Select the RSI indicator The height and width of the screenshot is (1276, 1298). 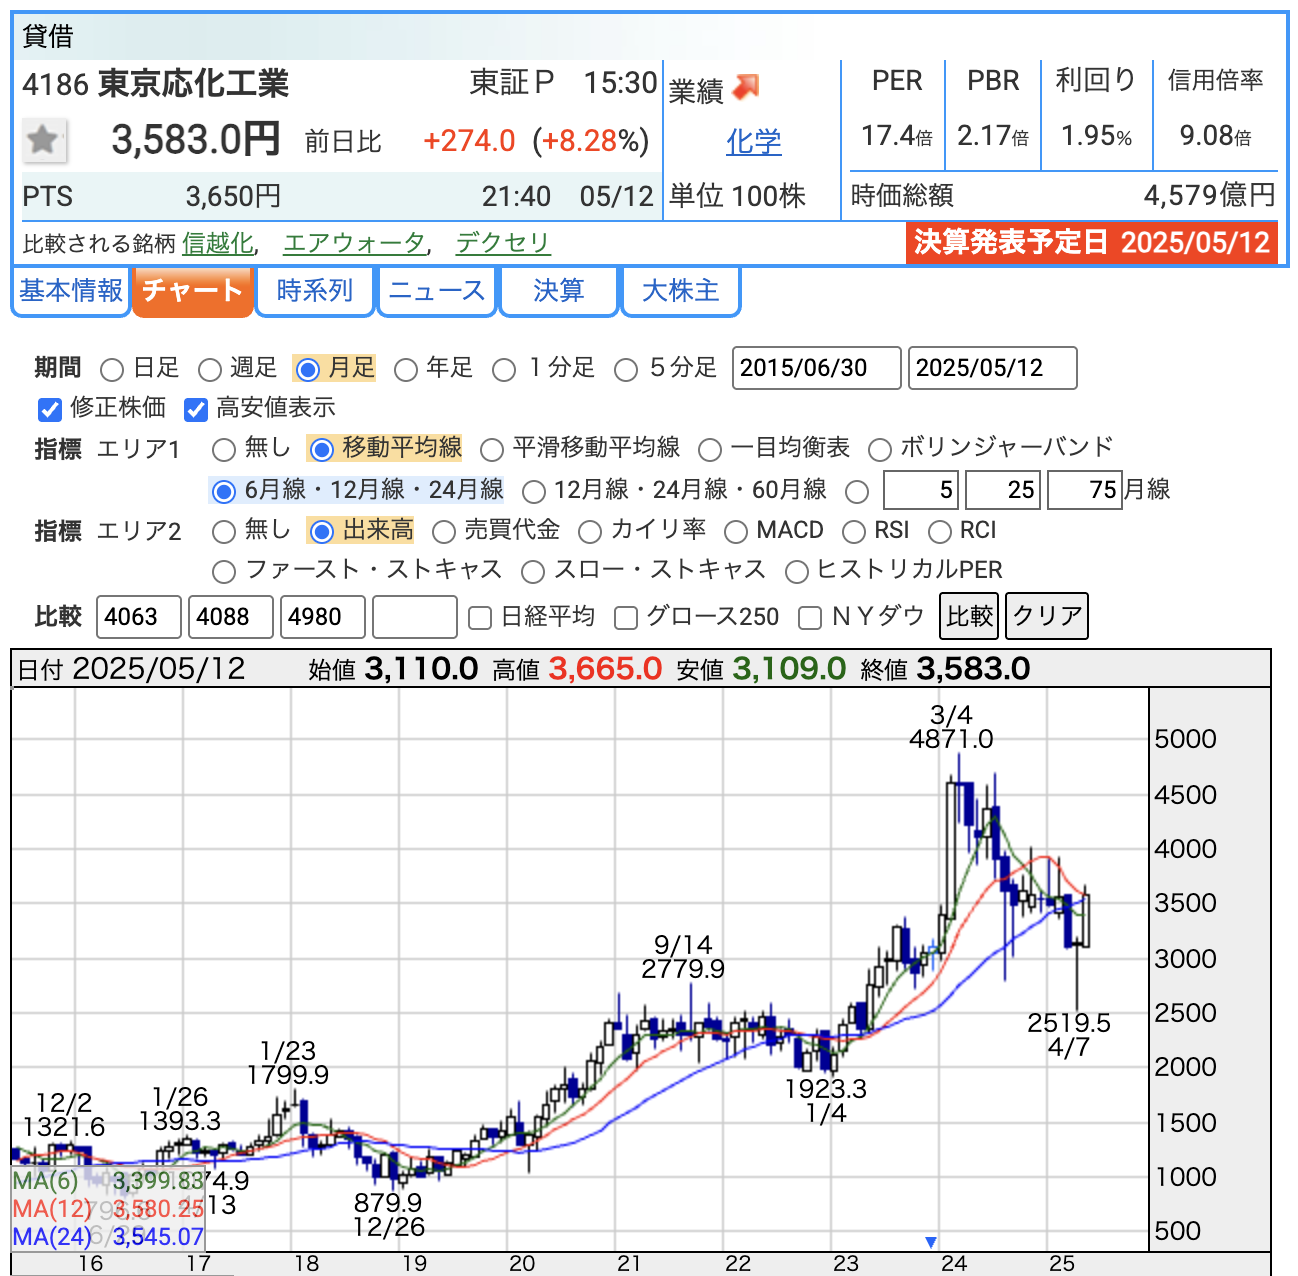tap(854, 531)
